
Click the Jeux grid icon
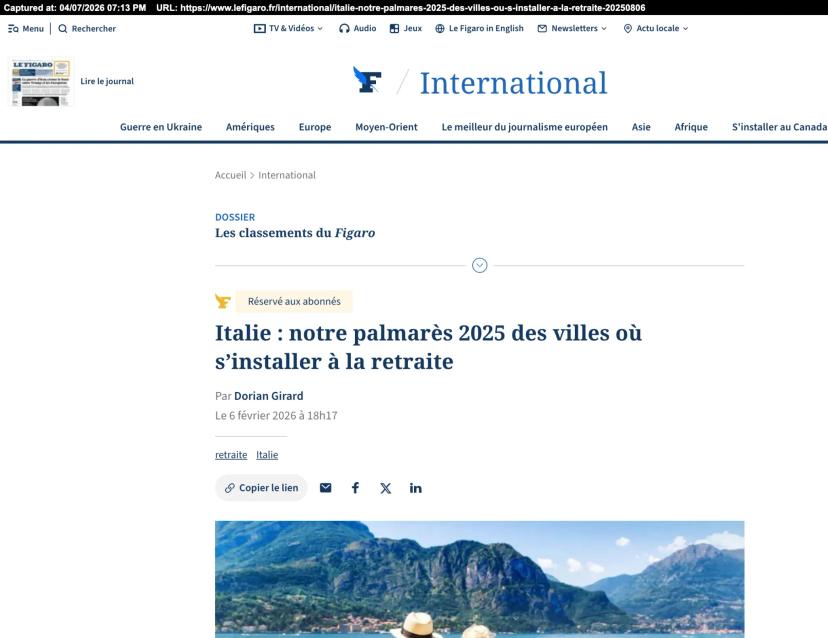coord(394,29)
